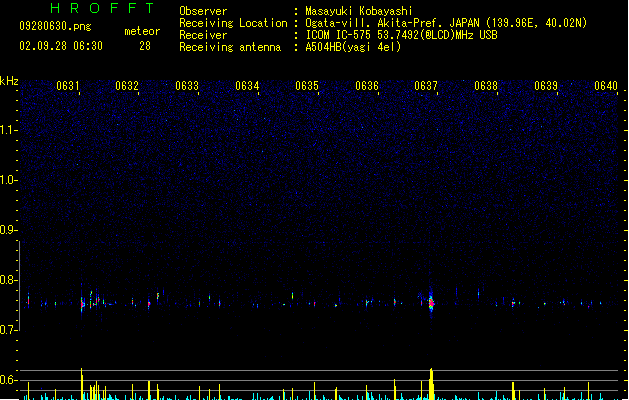Click the Receiving Location label
This screenshot has width=629, height=400.
click(233, 23)
